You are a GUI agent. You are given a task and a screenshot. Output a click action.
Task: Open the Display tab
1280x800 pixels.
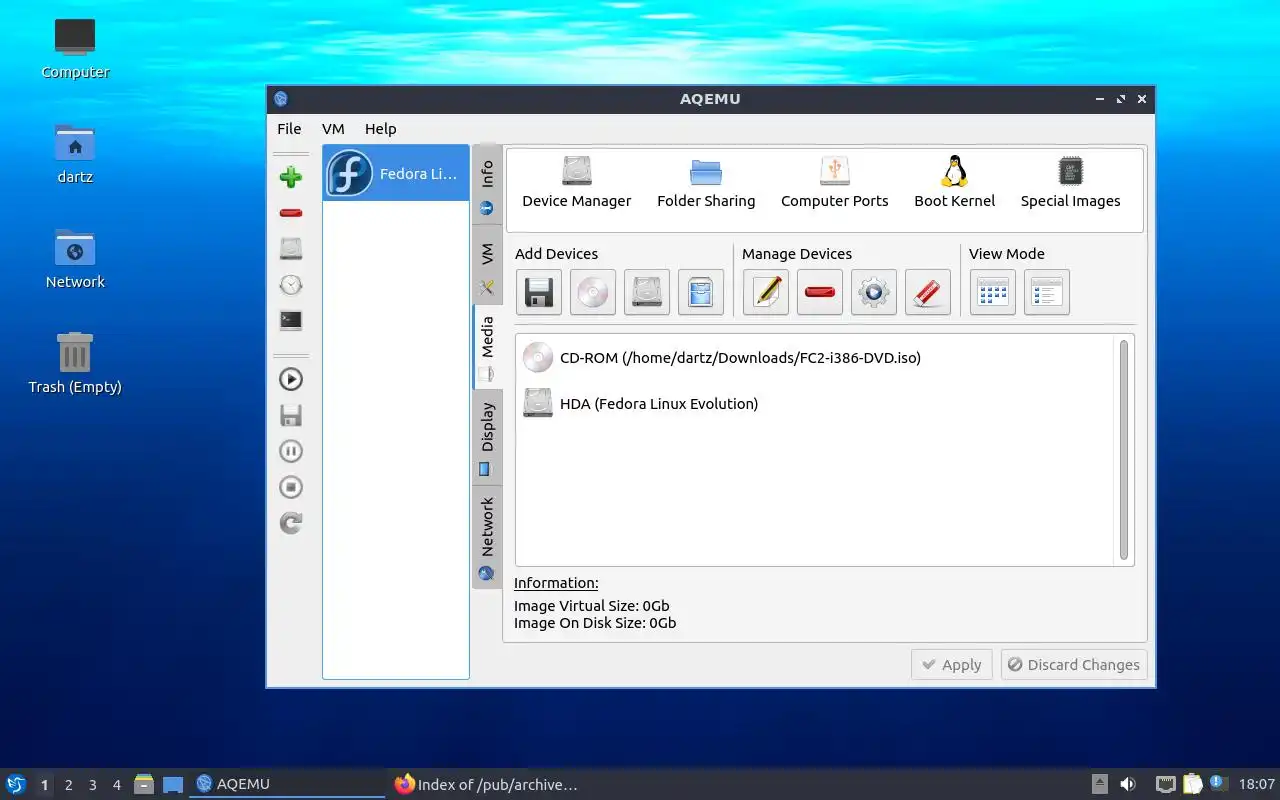pyautogui.click(x=487, y=438)
